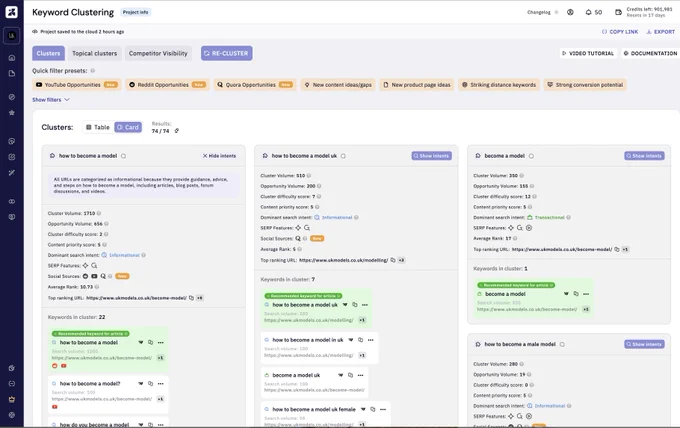Viewport: 680px width, 428px height.
Task: Select the 'Striking distance keywords' preset
Action: 499,85
